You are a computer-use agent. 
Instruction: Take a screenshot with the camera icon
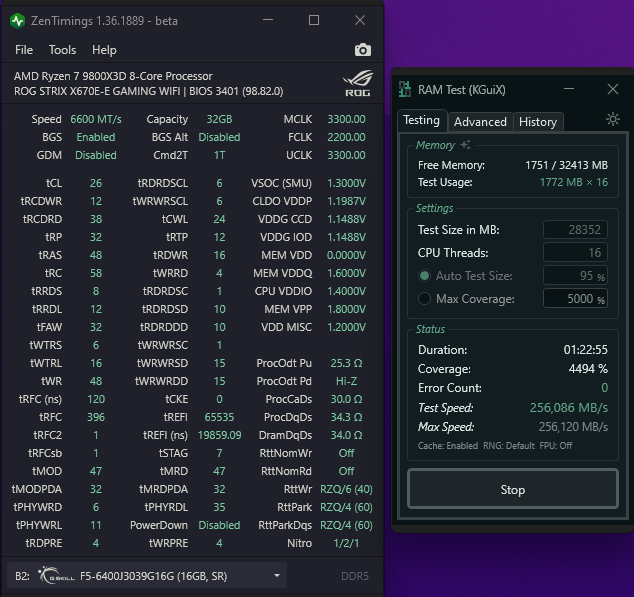[x=363, y=50]
